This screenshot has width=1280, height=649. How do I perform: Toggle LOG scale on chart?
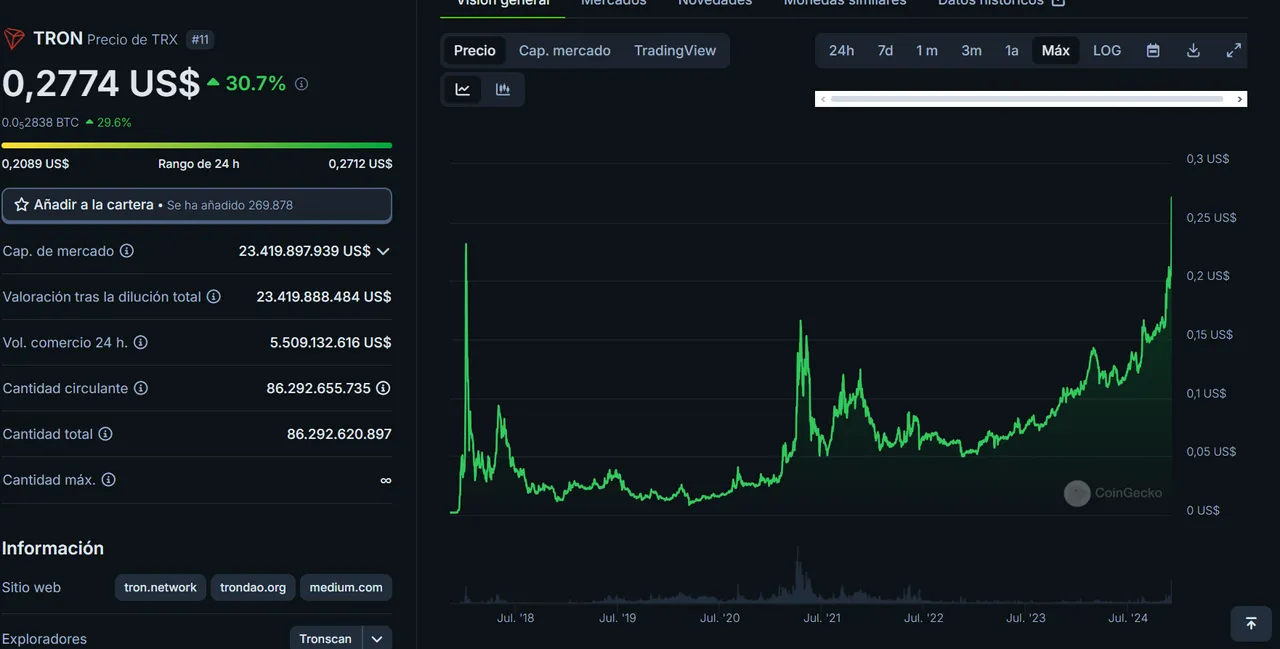(x=1107, y=50)
